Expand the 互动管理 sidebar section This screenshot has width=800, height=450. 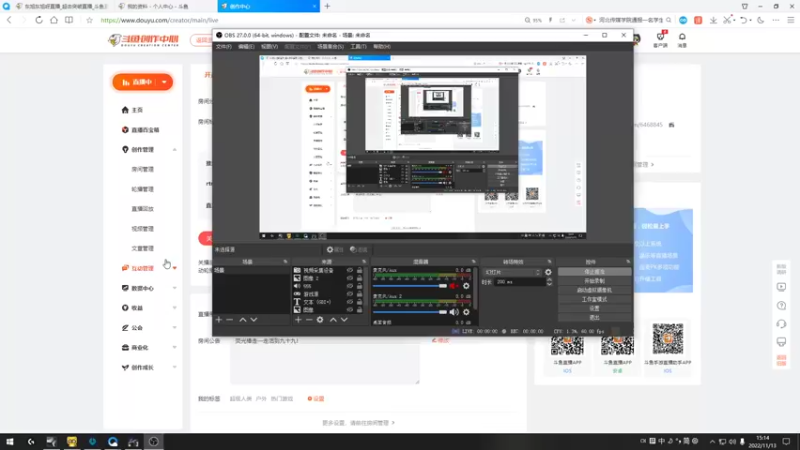[174, 268]
